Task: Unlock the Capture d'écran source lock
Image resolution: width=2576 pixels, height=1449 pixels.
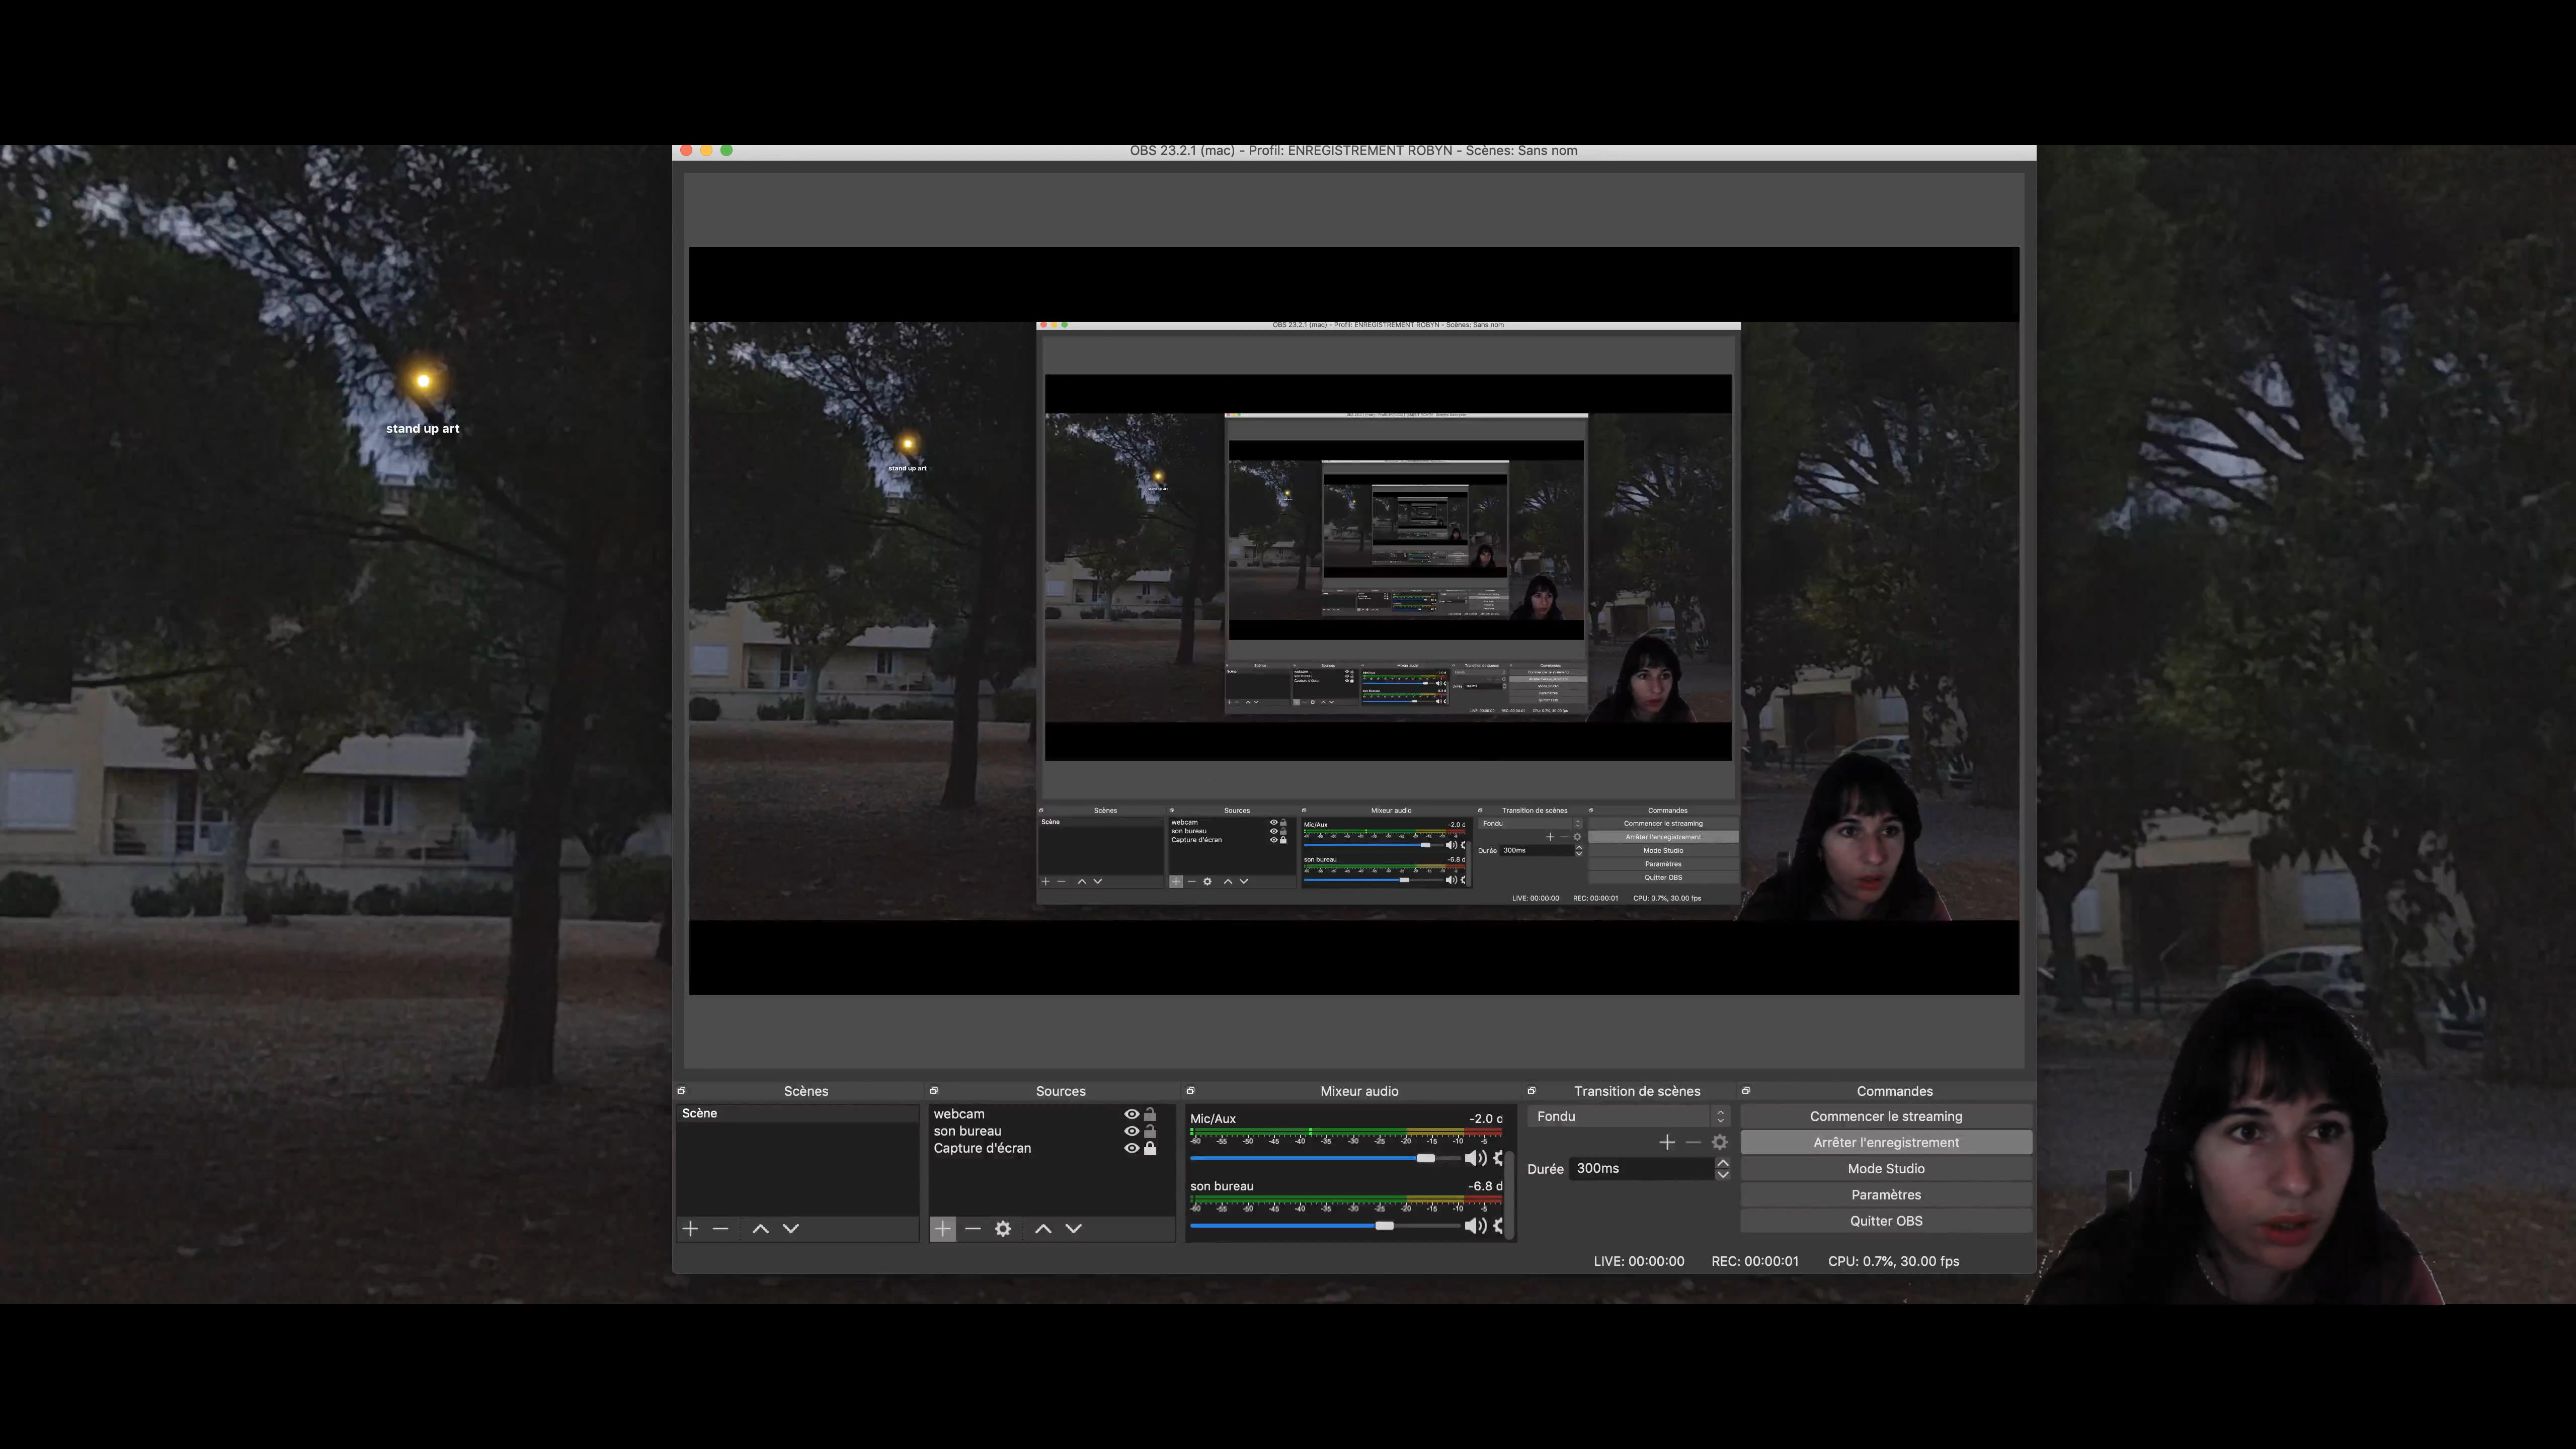Action: coord(1150,1148)
